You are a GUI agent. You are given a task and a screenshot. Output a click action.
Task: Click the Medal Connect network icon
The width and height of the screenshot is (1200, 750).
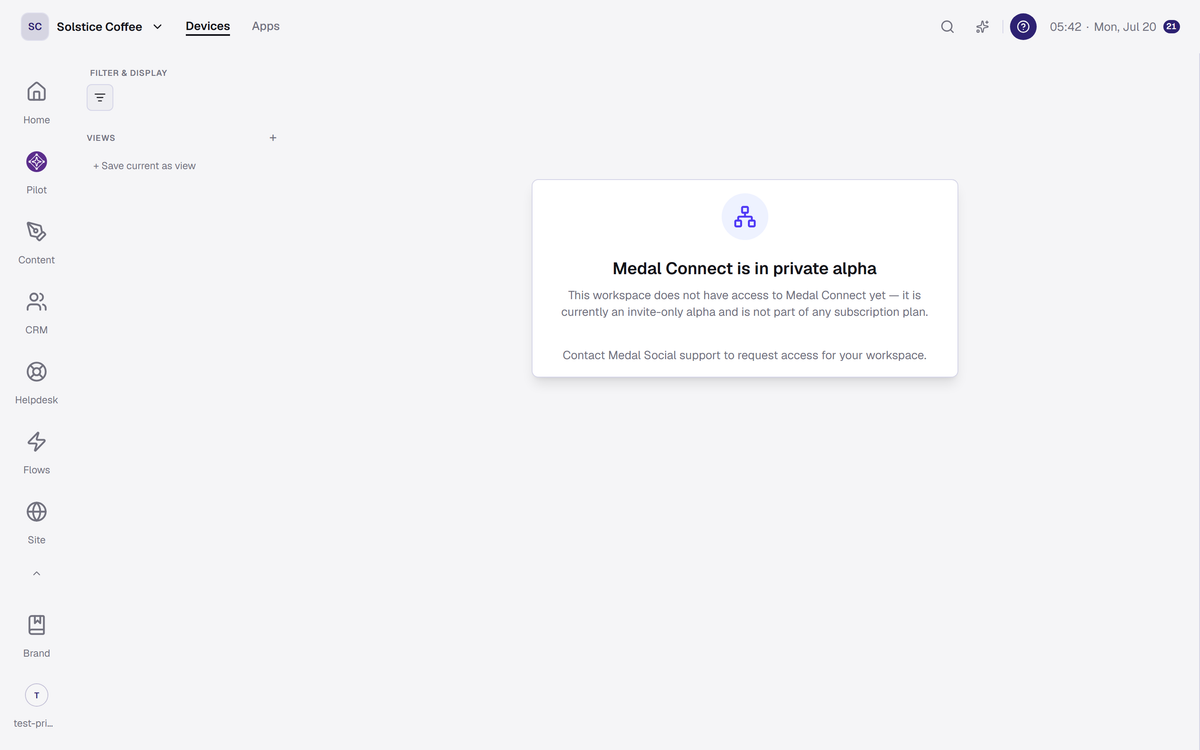point(745,217)
